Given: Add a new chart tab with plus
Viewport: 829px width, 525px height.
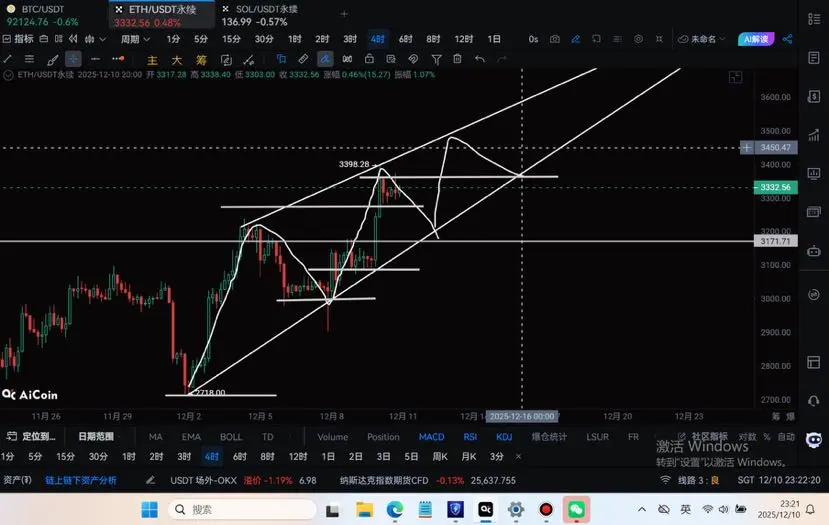Looking at the screenshot, I should (344, 14).
